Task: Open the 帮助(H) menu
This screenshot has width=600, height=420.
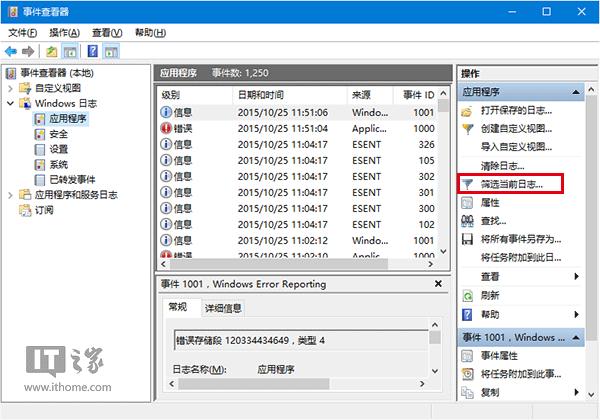Action: pos(150,33)
